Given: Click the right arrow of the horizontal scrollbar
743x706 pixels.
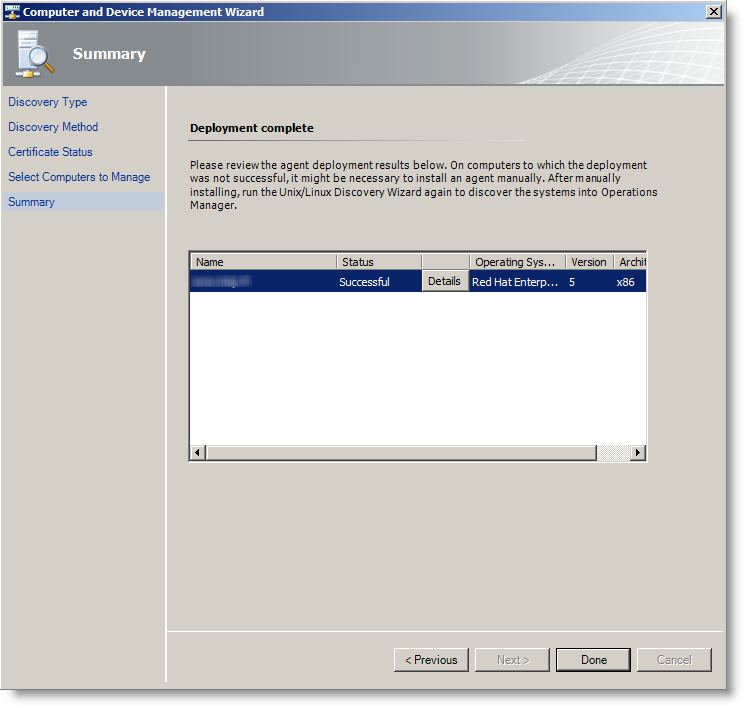Looking at the screenshot, I should [x=637, y=453].
